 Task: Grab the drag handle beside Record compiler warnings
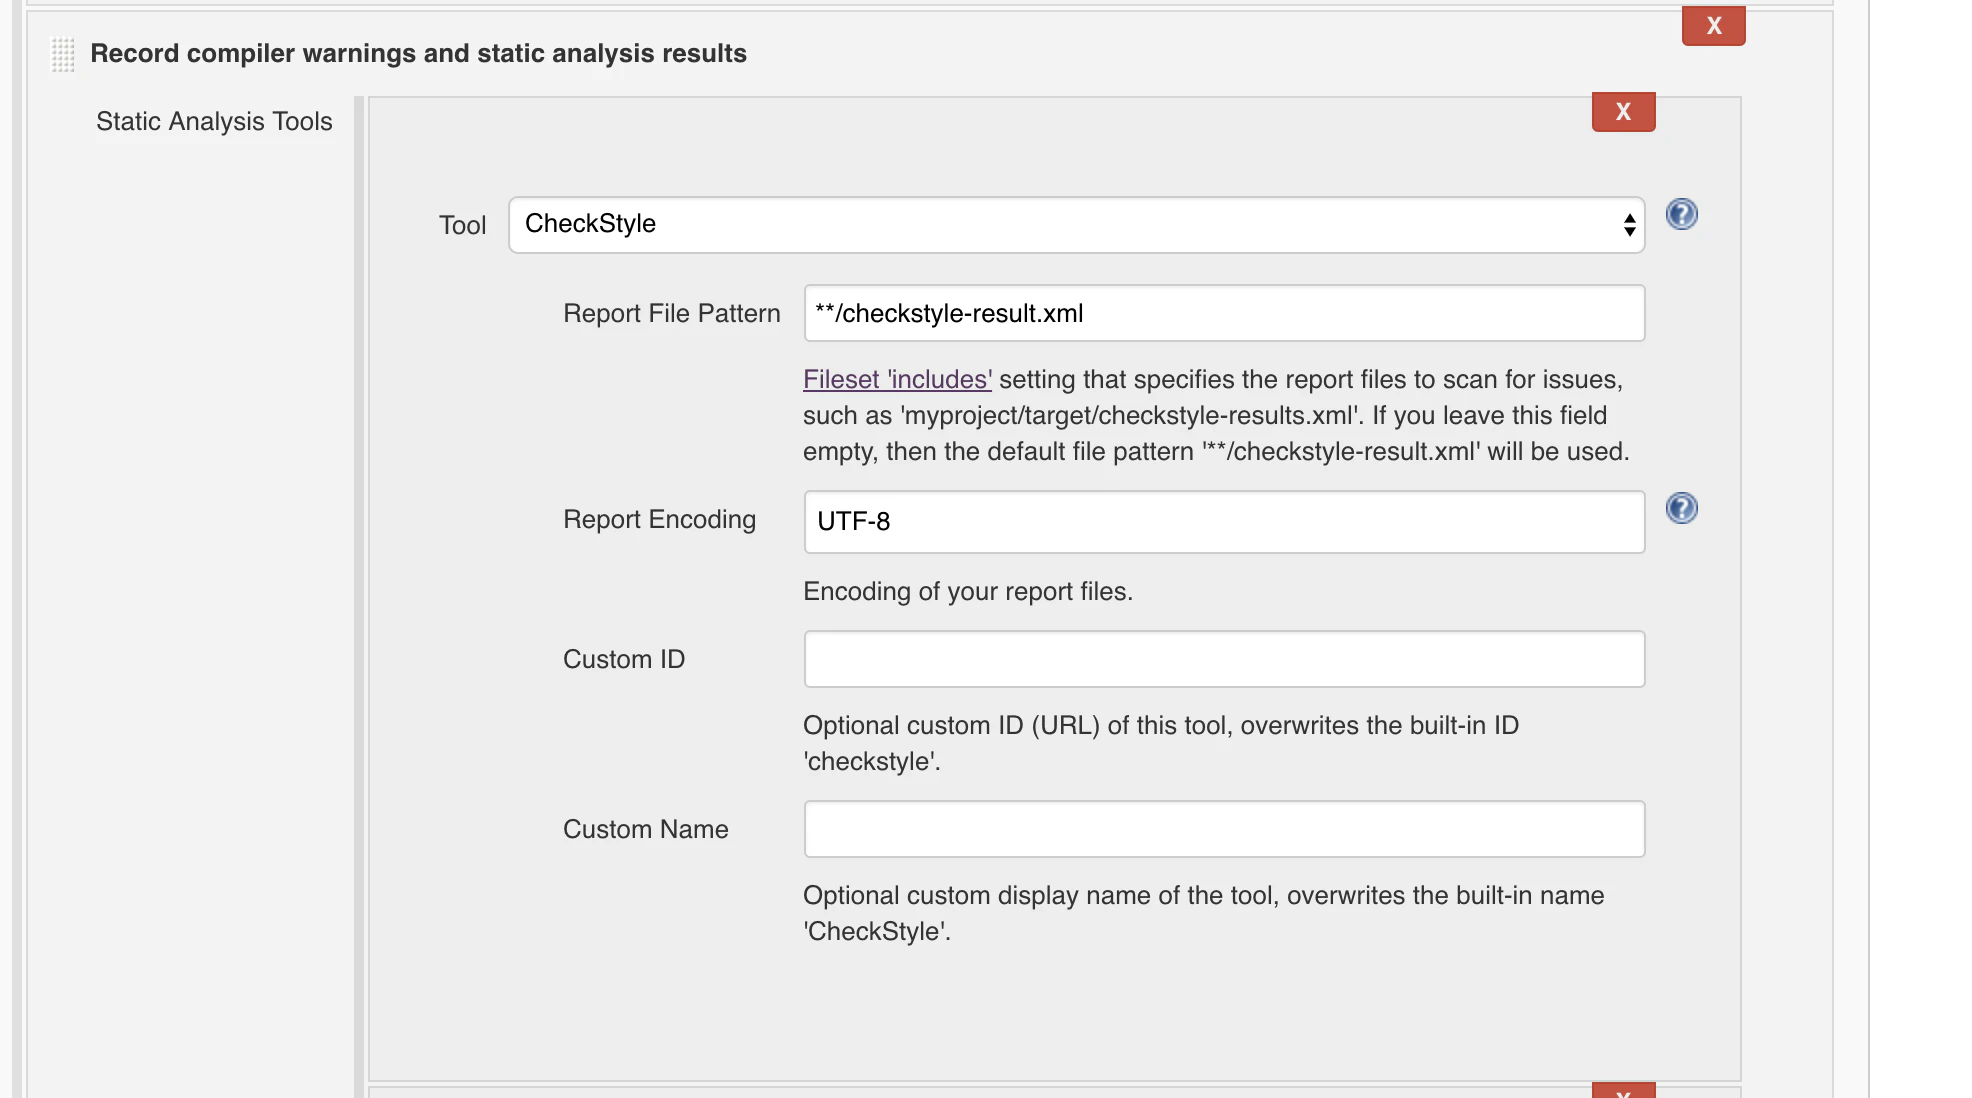(x=62, y=54)
